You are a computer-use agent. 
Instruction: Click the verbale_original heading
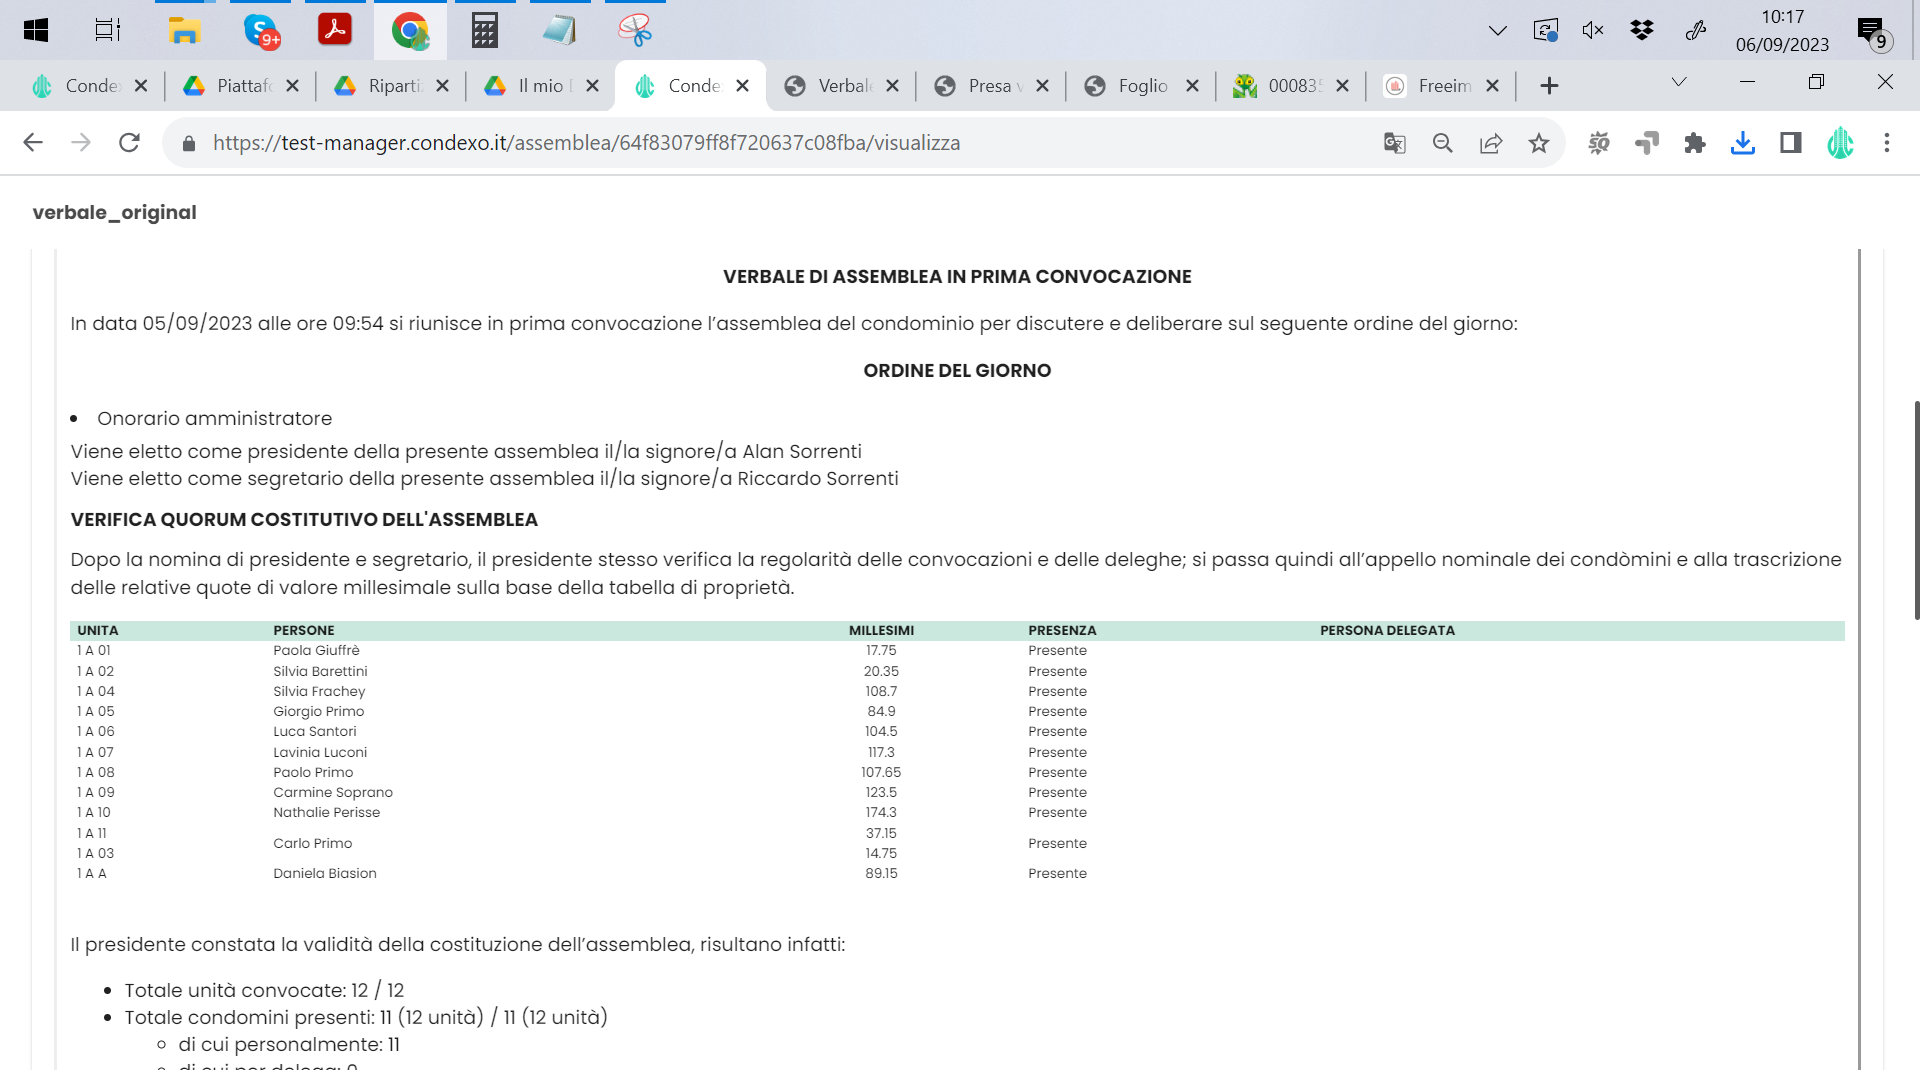click(114, 212)
